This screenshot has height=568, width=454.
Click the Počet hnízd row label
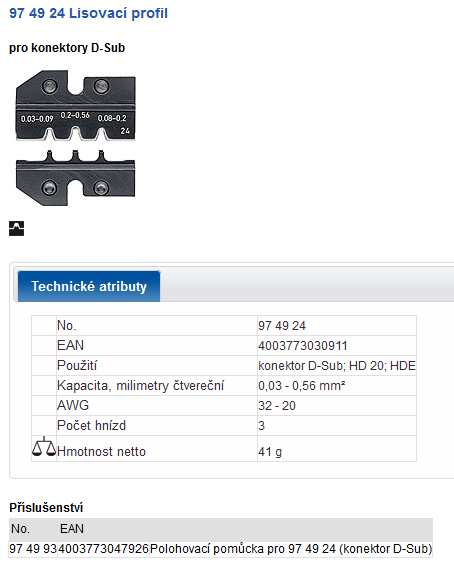(92, 425)
